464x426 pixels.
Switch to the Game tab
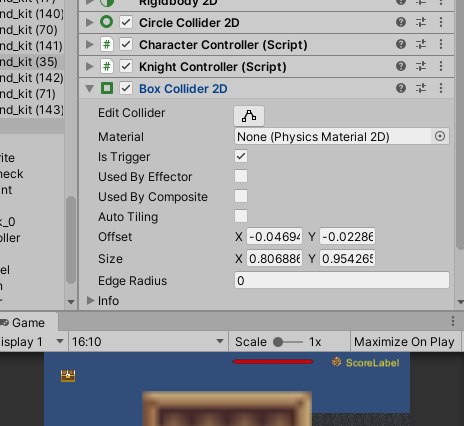click(x=28, y=322)
